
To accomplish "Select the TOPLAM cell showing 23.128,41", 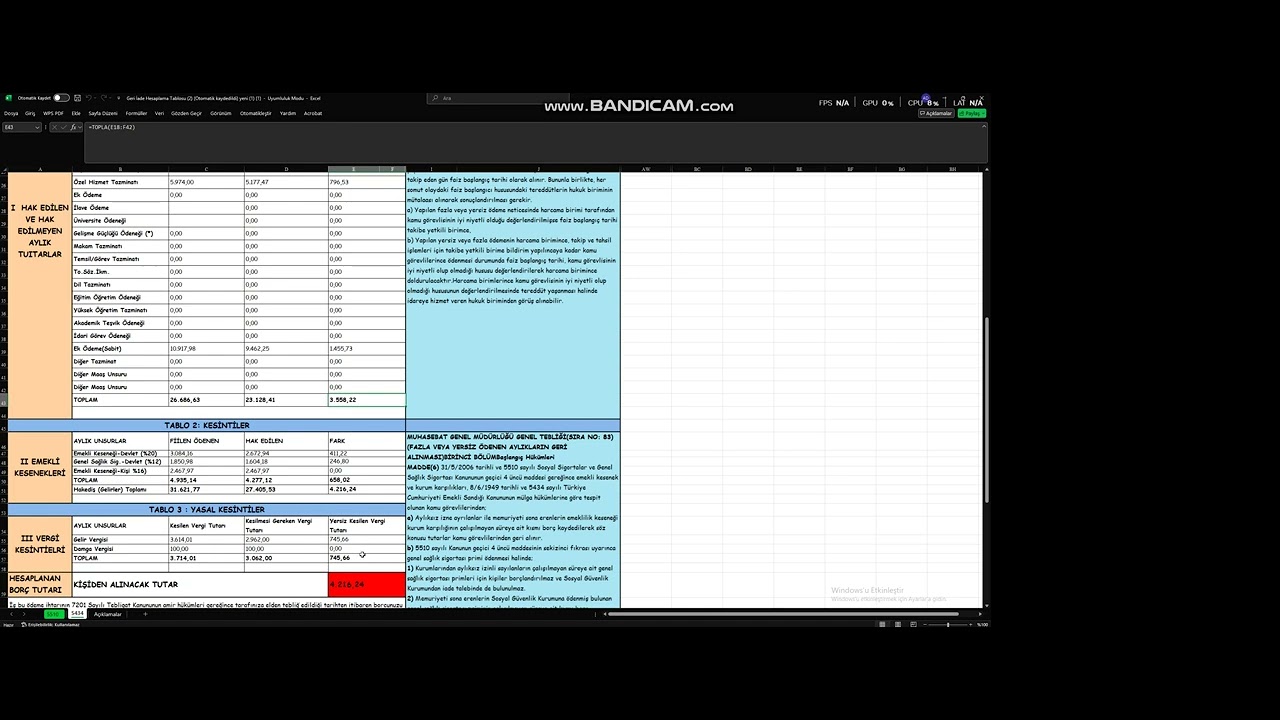I will pyautogui.click(x=286, y=399).
